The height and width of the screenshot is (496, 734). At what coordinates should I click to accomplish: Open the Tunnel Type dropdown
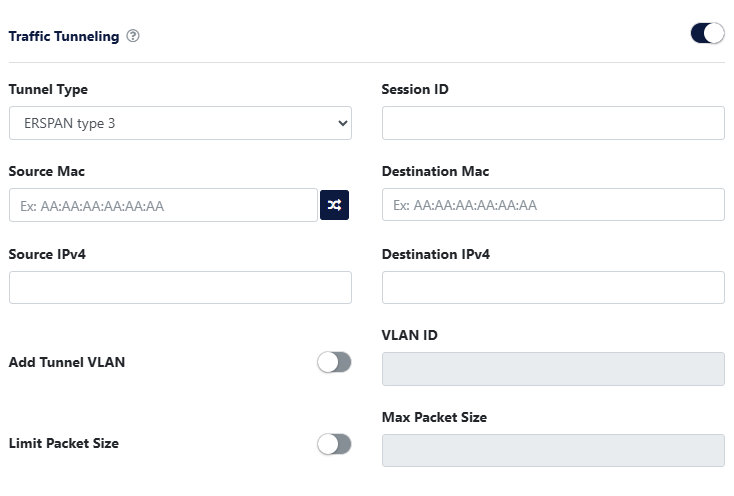coord(180,123)
